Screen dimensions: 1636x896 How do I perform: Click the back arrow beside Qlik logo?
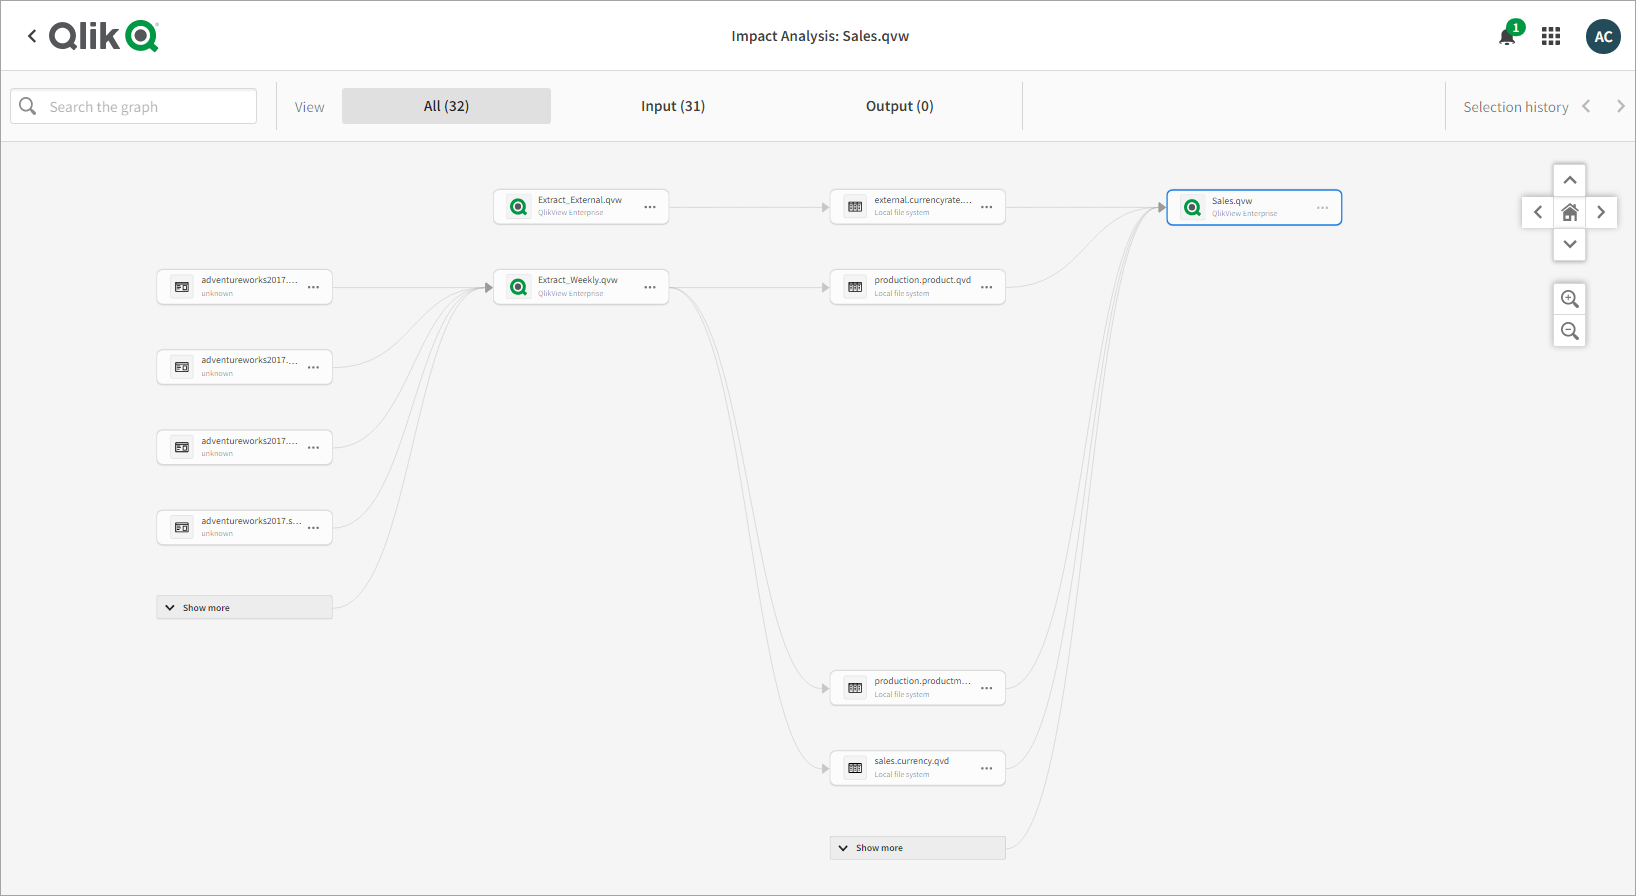pyautogui.click(x=32, y=36)
